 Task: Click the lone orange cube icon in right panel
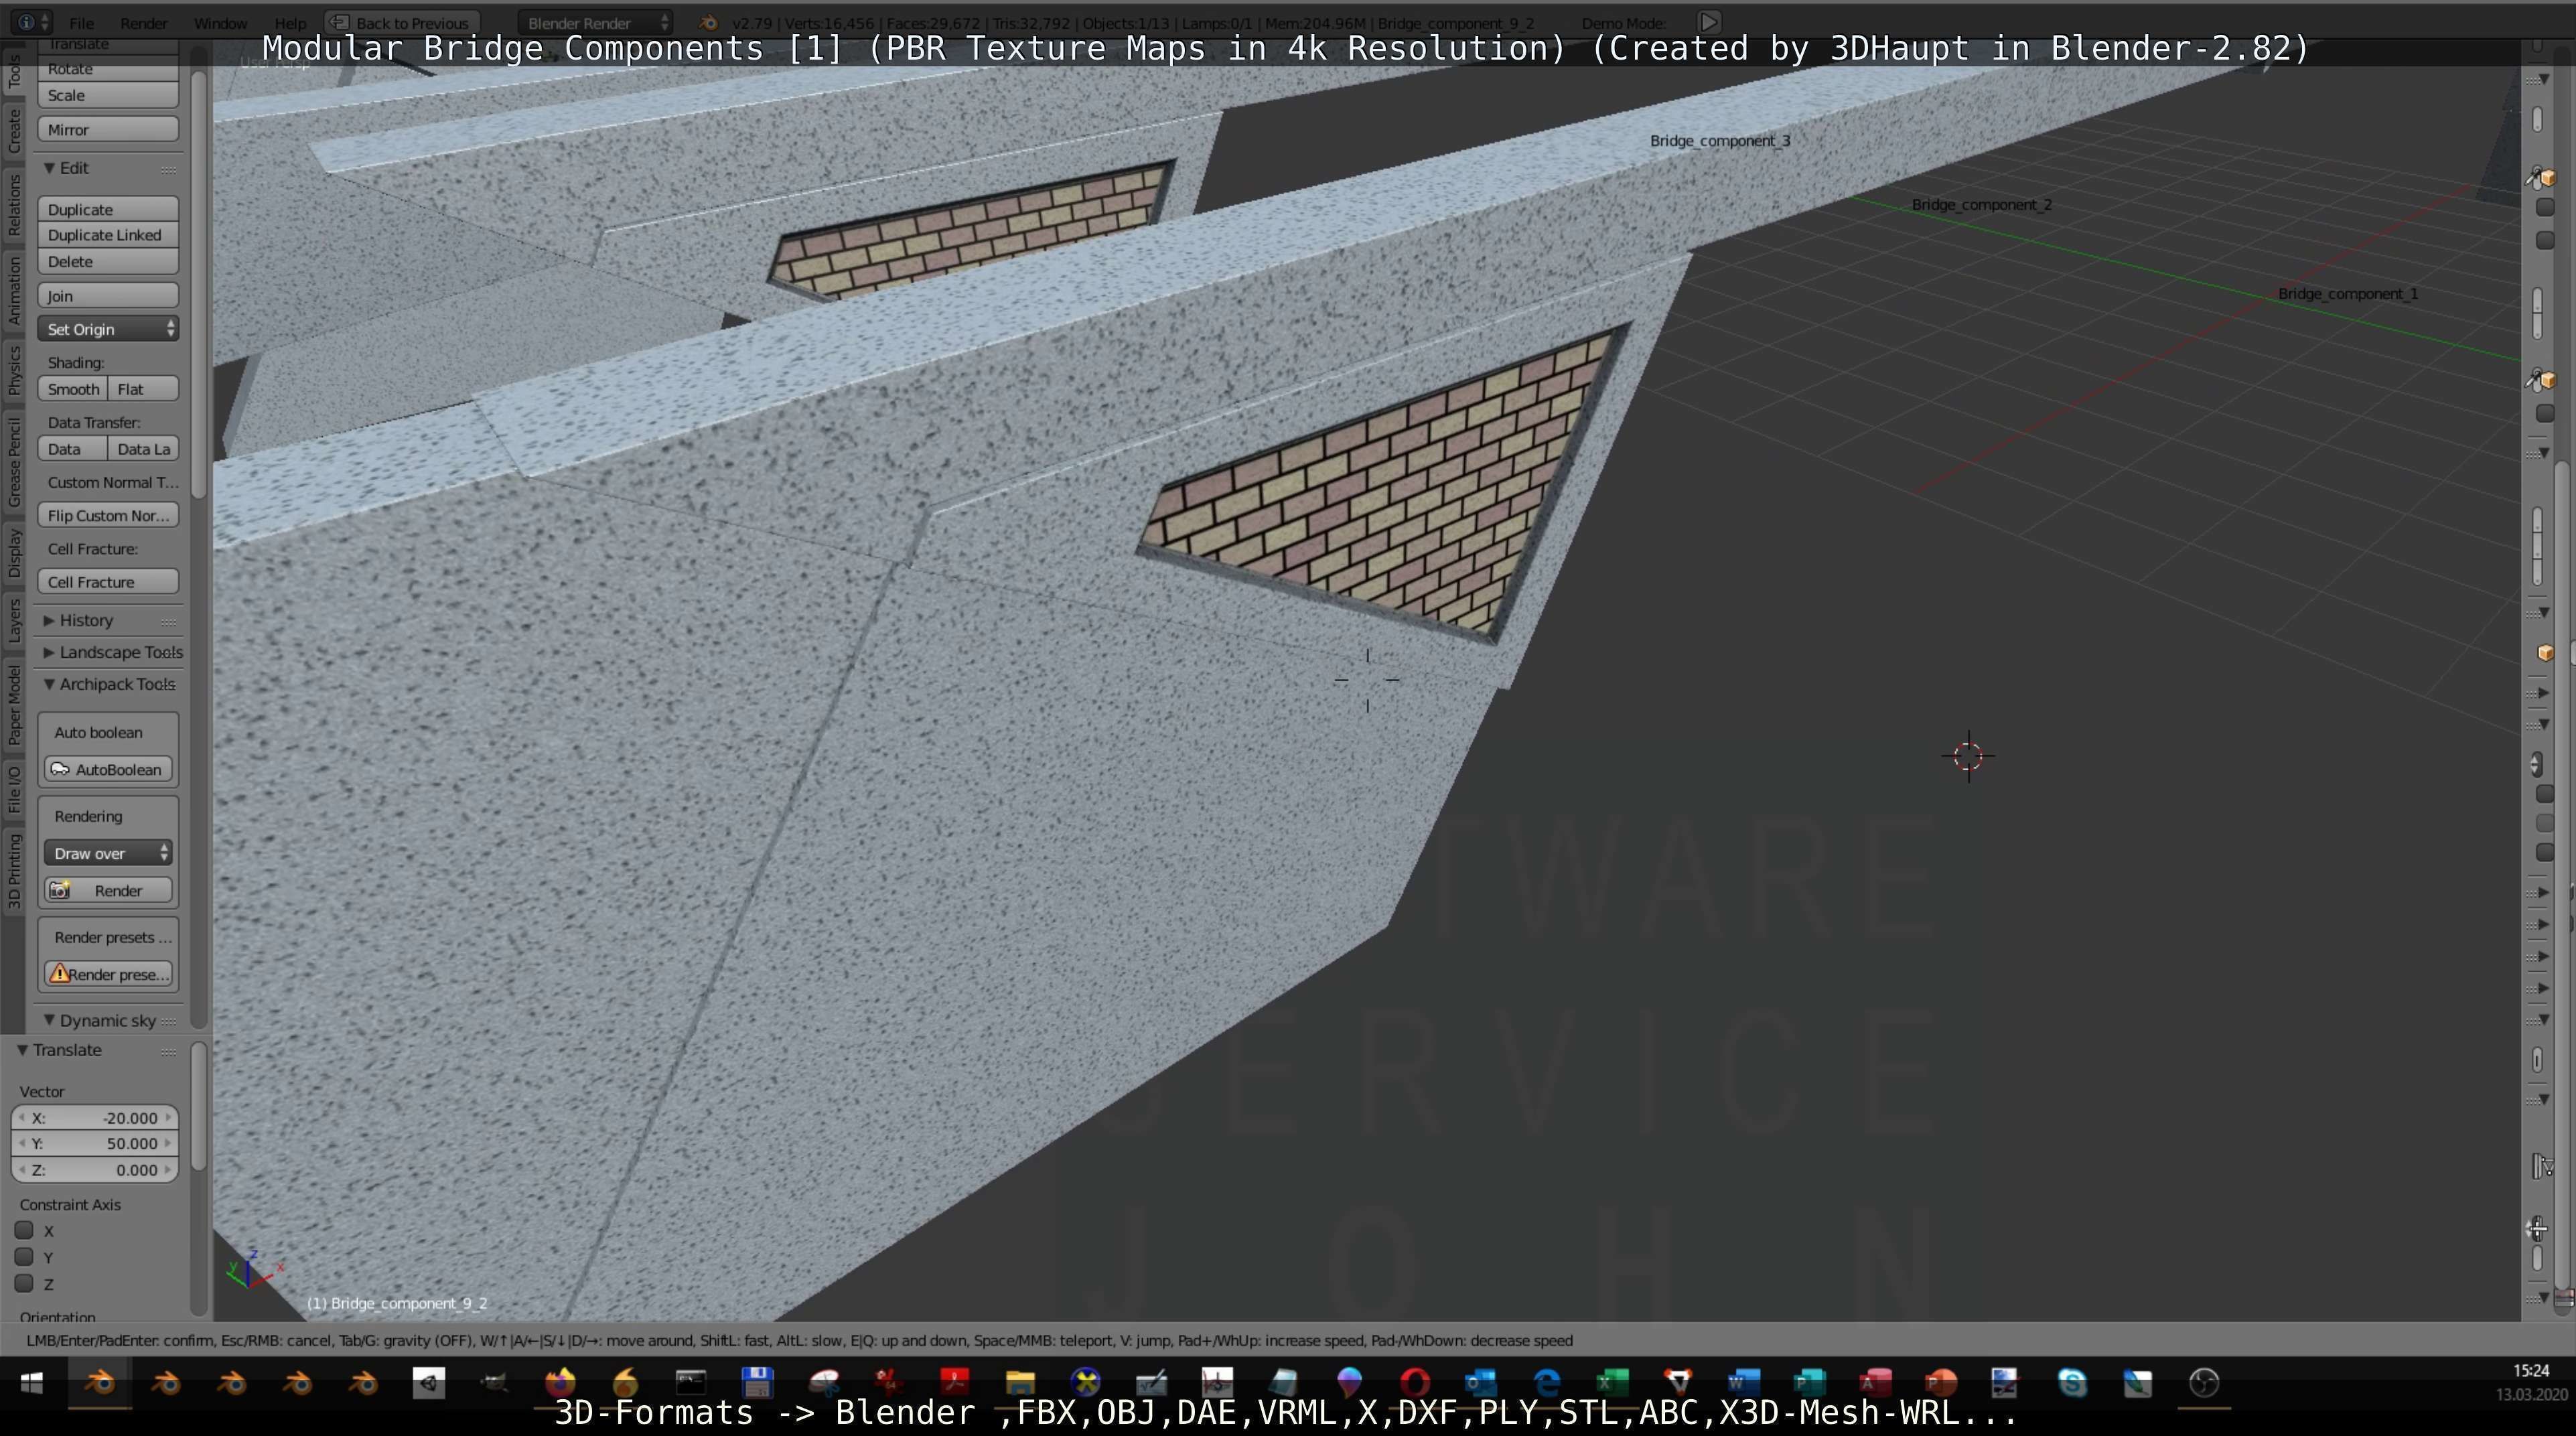pyautogui.click(x=2545, y=653)
